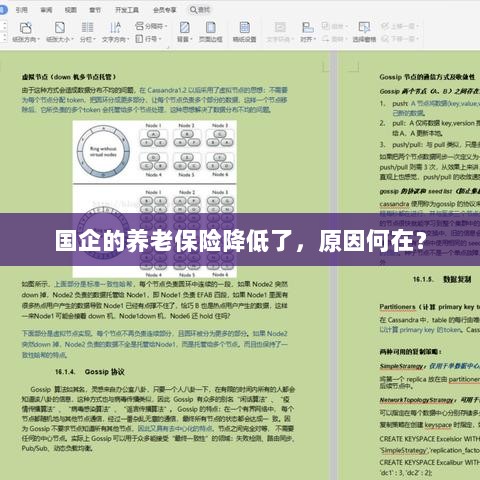Screen dimensions: 480x480
Task: Switch to the 开发工具 developer tab
Action: [x=127, y=10]
